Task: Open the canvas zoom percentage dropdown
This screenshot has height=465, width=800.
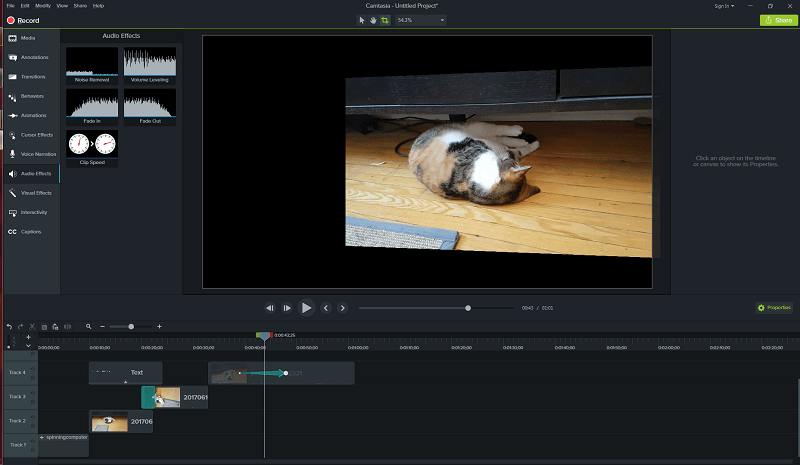Action: pyautogui.click(x=421, y=20)
